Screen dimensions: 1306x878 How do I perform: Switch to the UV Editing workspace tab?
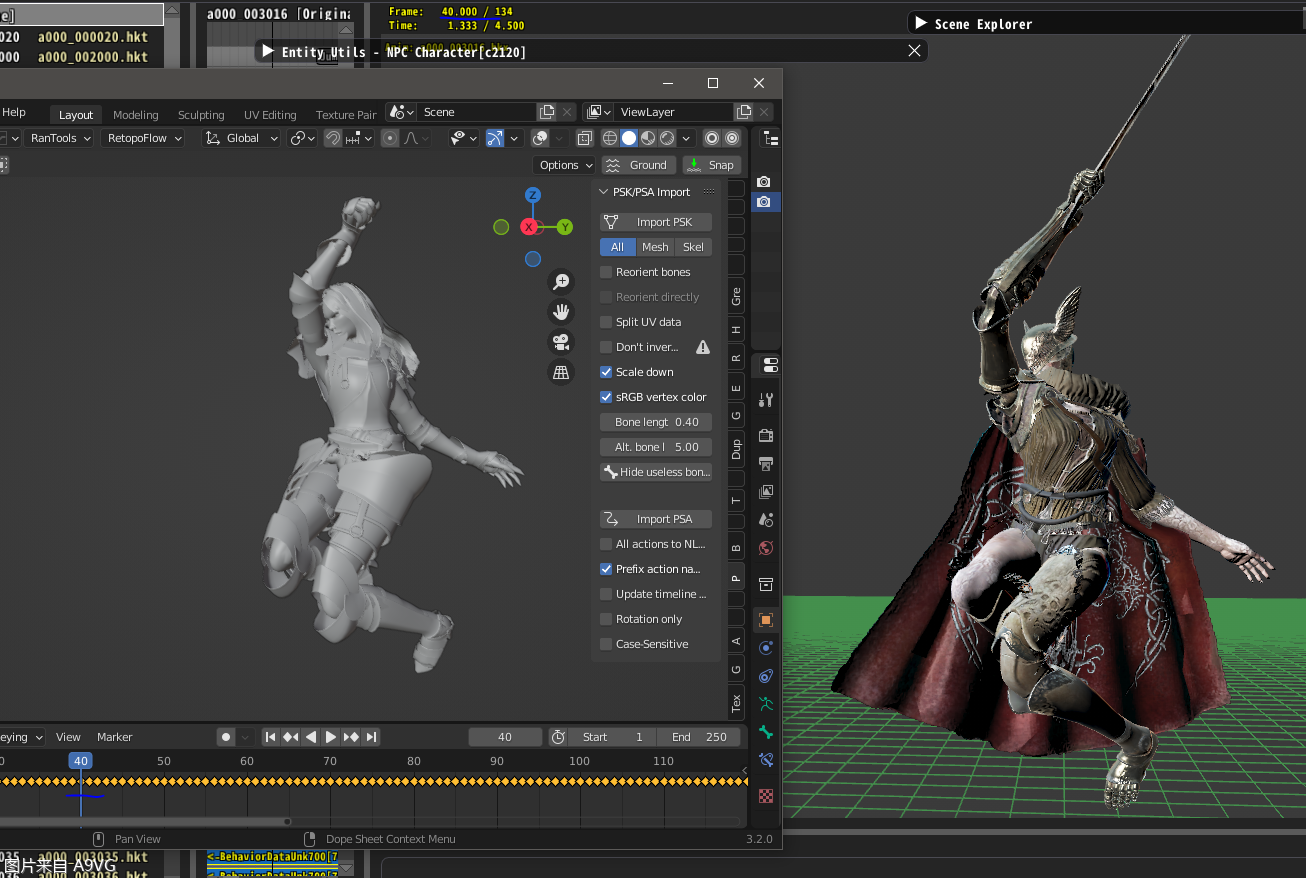pyautogui.click(x=270, y=115)
